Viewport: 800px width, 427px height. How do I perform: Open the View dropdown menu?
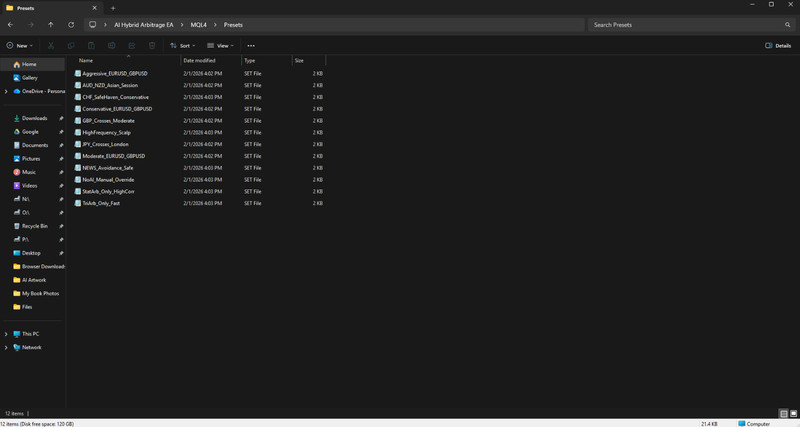[220, 45]
